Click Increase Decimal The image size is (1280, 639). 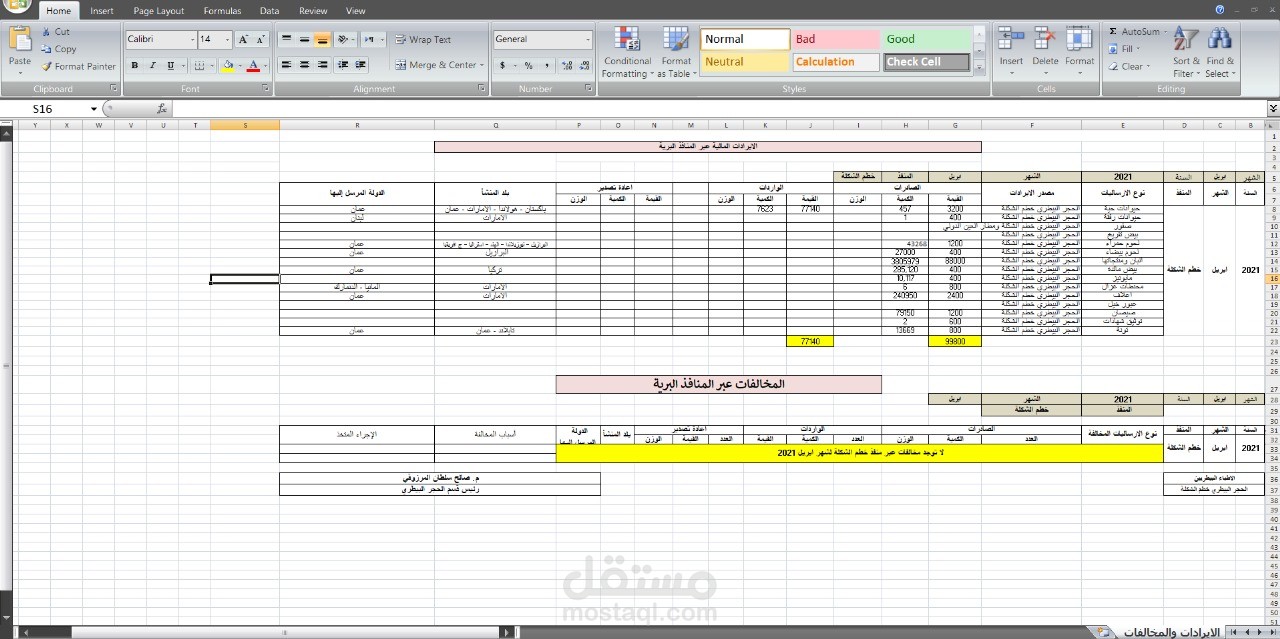[x=567, y=66]
